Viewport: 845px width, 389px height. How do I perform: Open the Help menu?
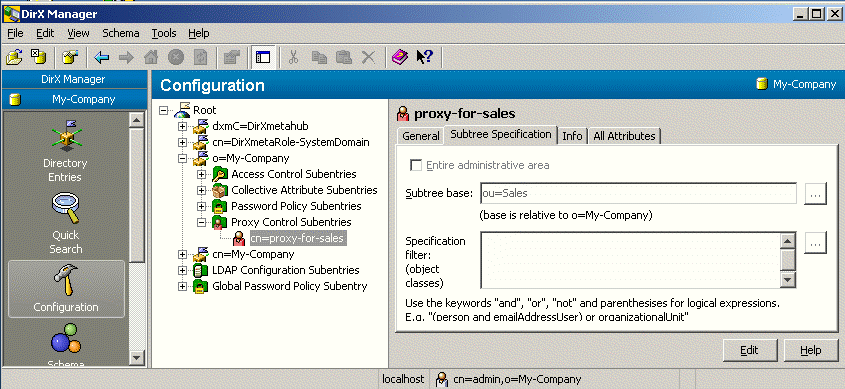tap(199, 33)
